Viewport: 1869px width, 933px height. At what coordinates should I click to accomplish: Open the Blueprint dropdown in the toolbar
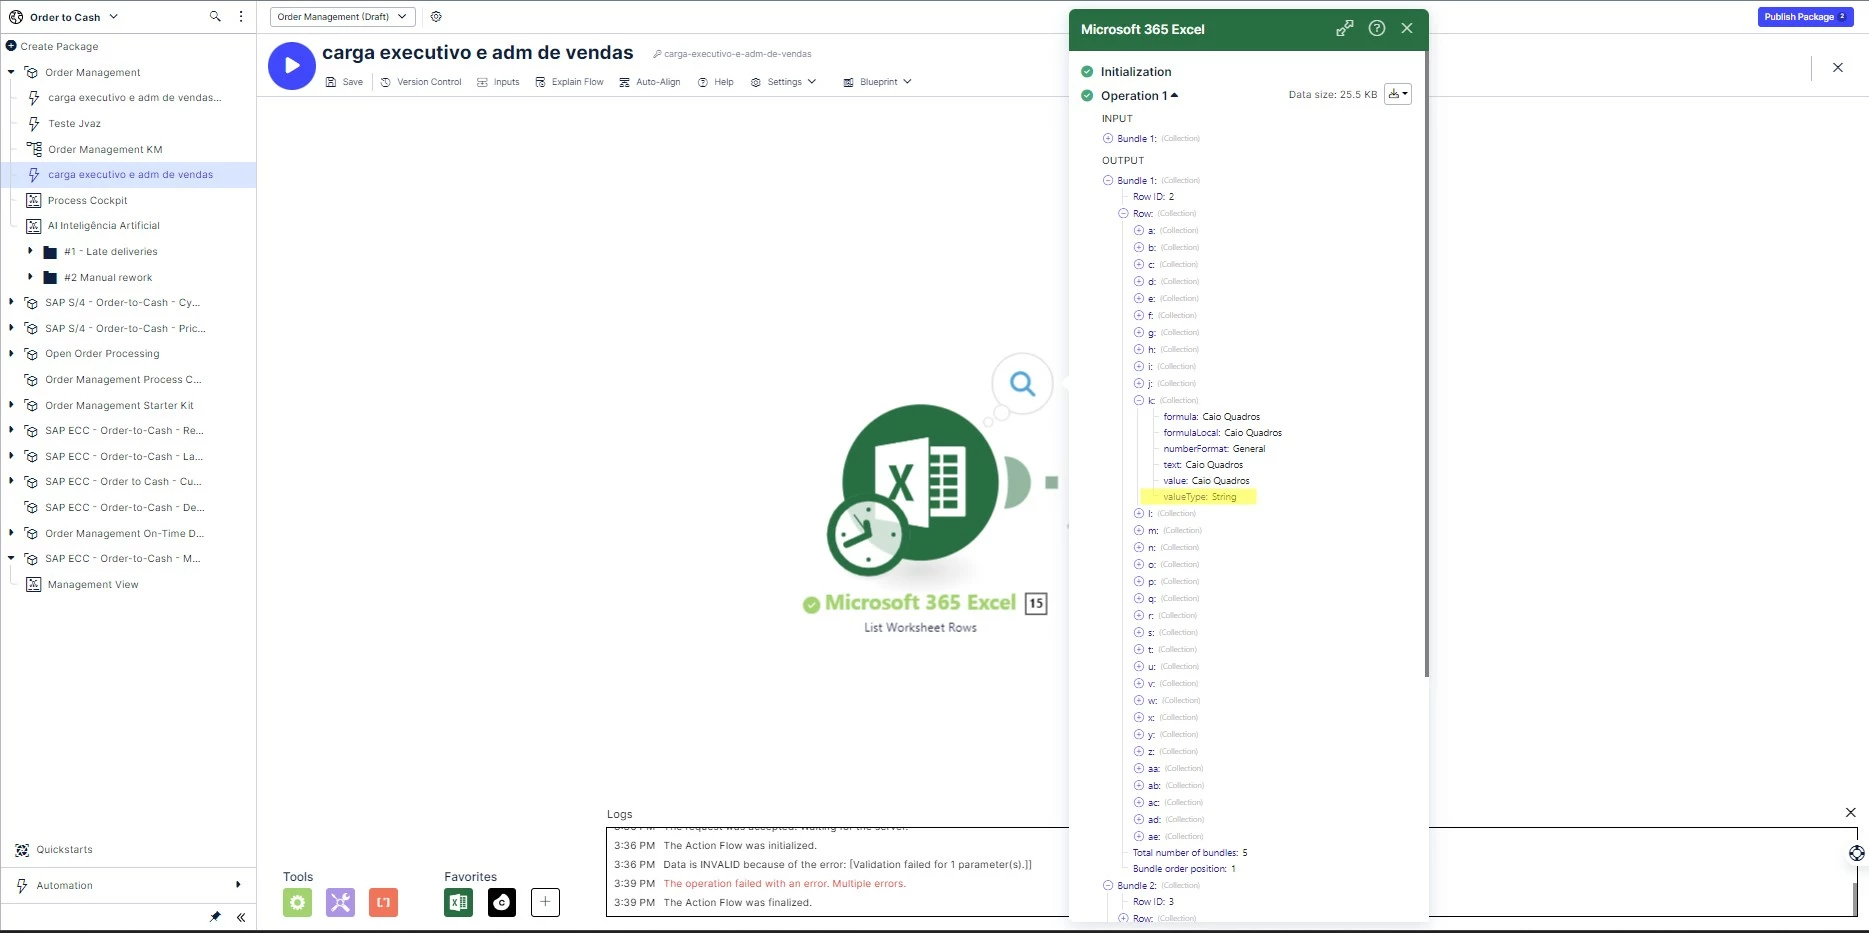[x=877, y=82]
